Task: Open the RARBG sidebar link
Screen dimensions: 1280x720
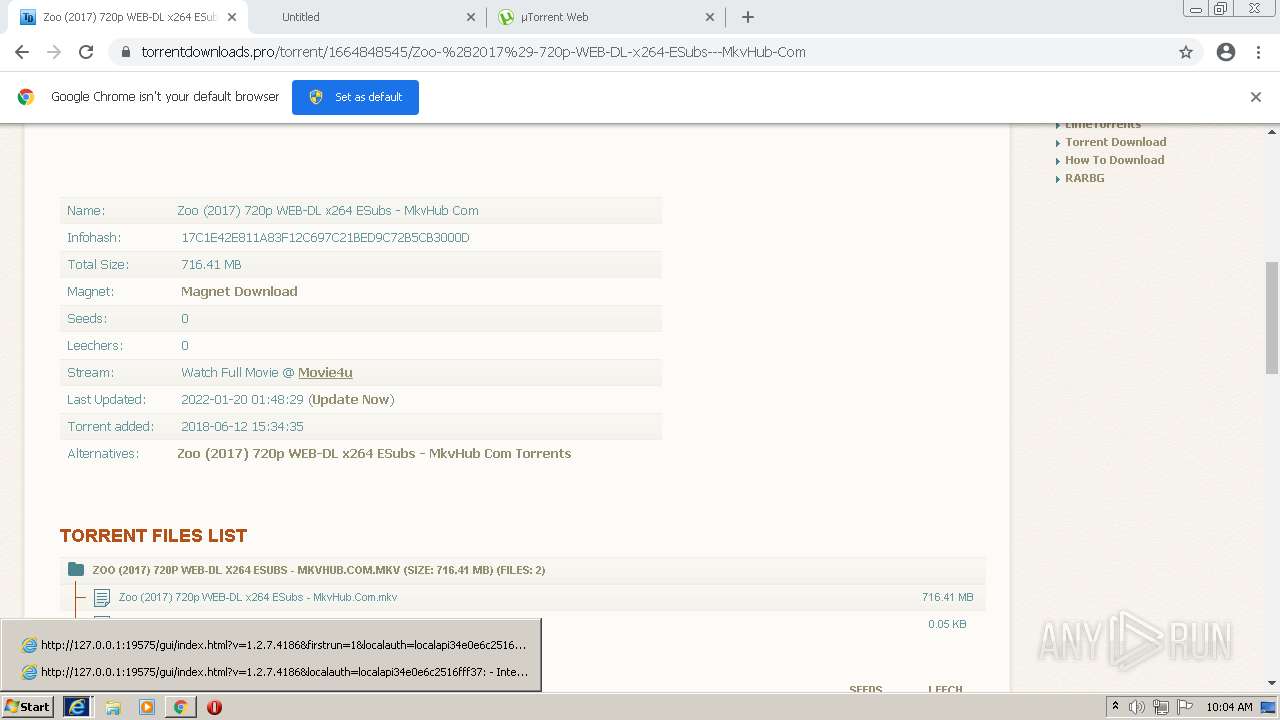Action: (x=1084, y=178)
